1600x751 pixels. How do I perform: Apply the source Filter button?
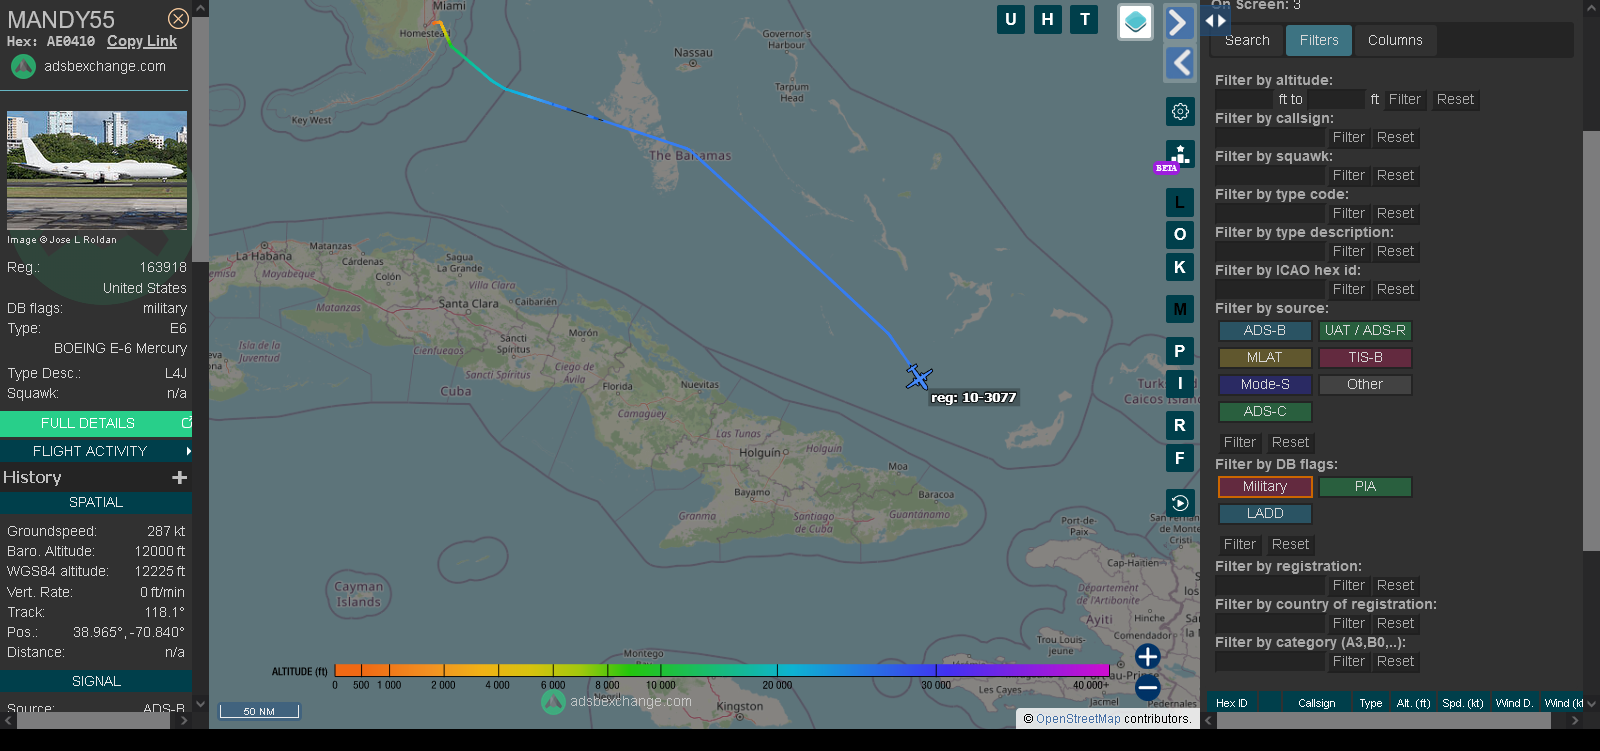pyautogui.click(x=1239, y=443)
